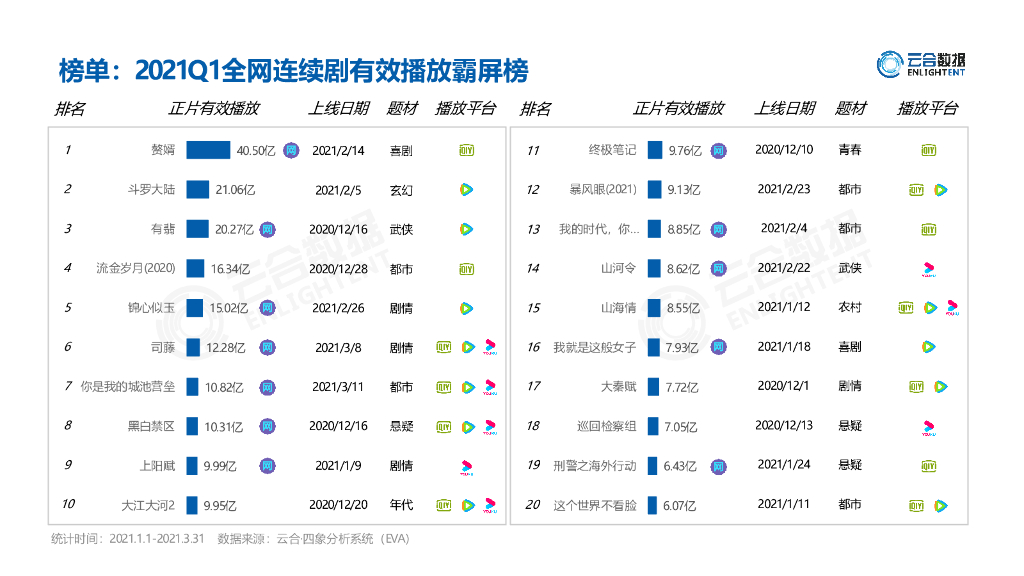
Task: Click the 云合数据 ENLIGHTENT logo
Action: 921,64
